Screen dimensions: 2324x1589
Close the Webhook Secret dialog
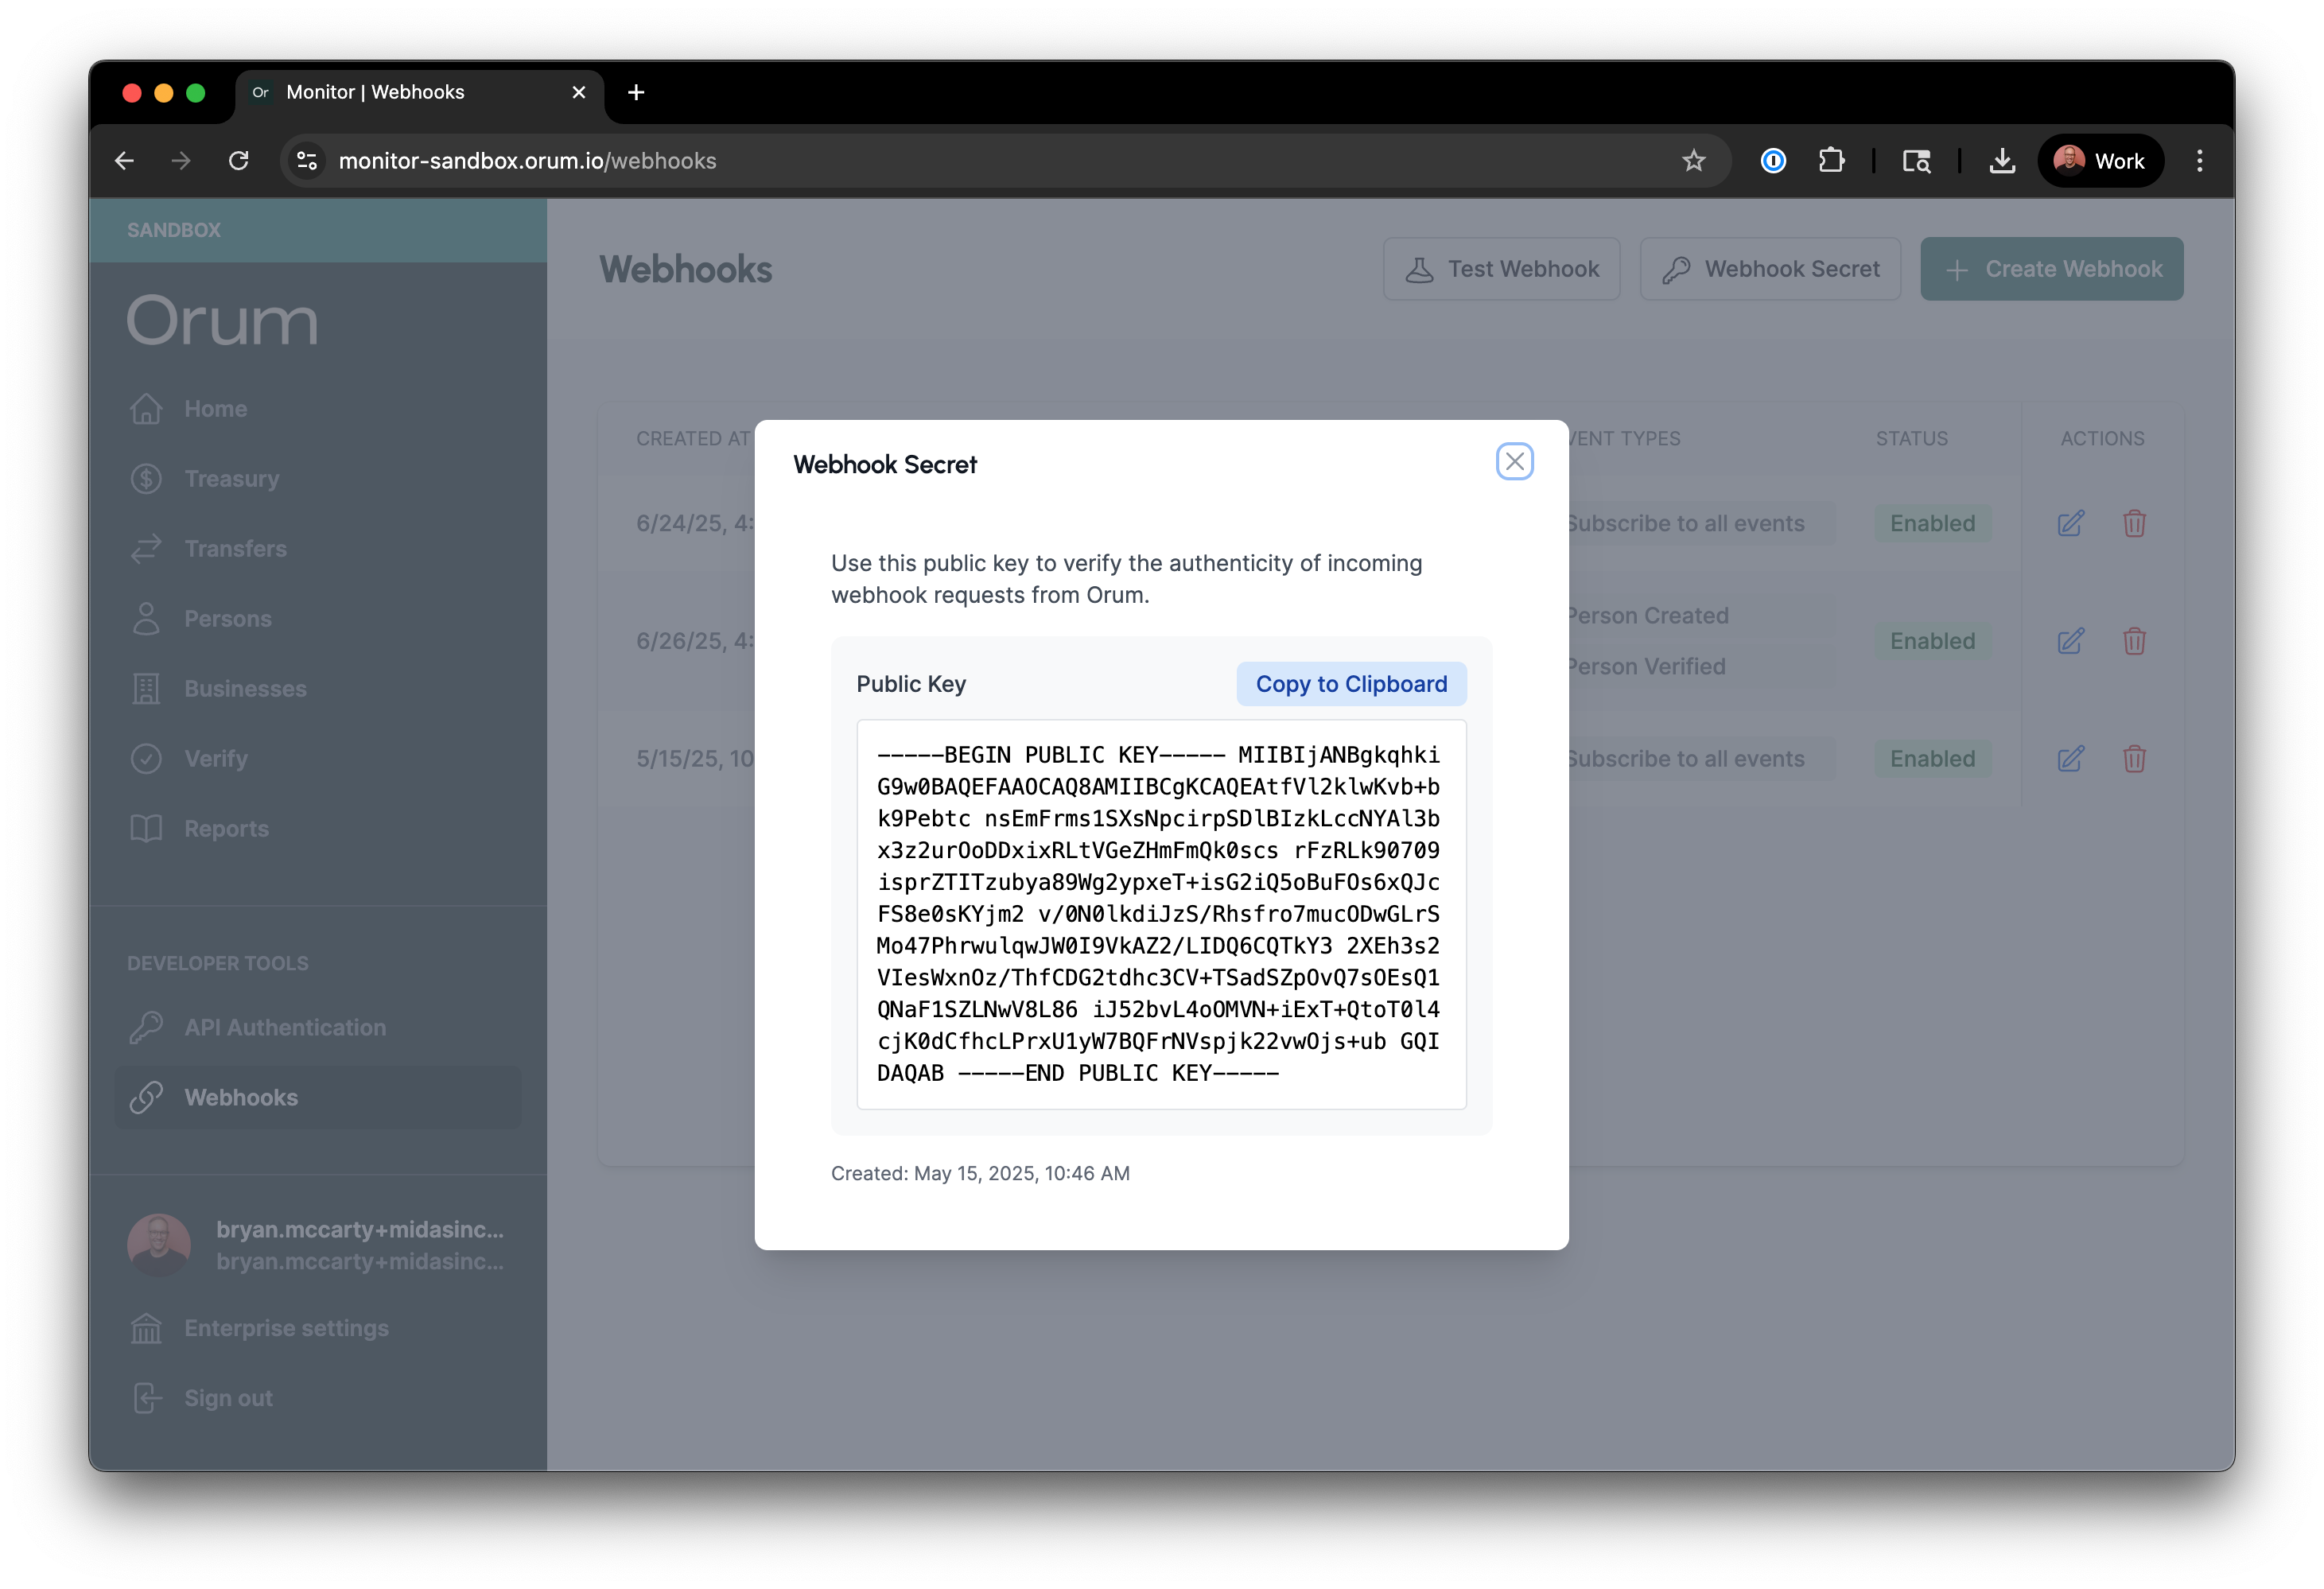(x=1514, y=461)
